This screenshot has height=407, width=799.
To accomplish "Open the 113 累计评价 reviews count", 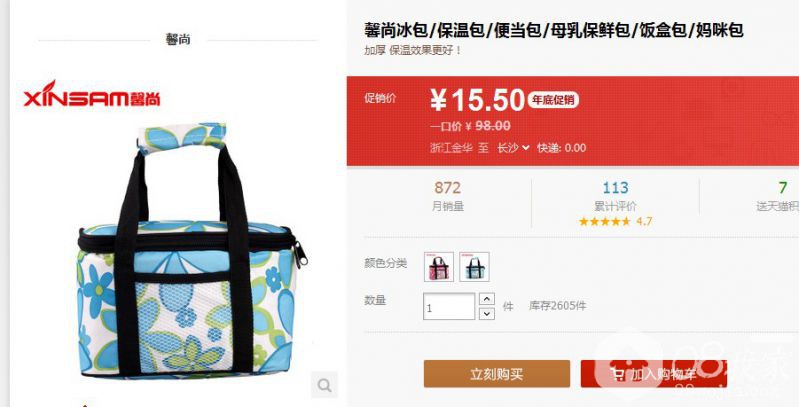I will (616, 196).
